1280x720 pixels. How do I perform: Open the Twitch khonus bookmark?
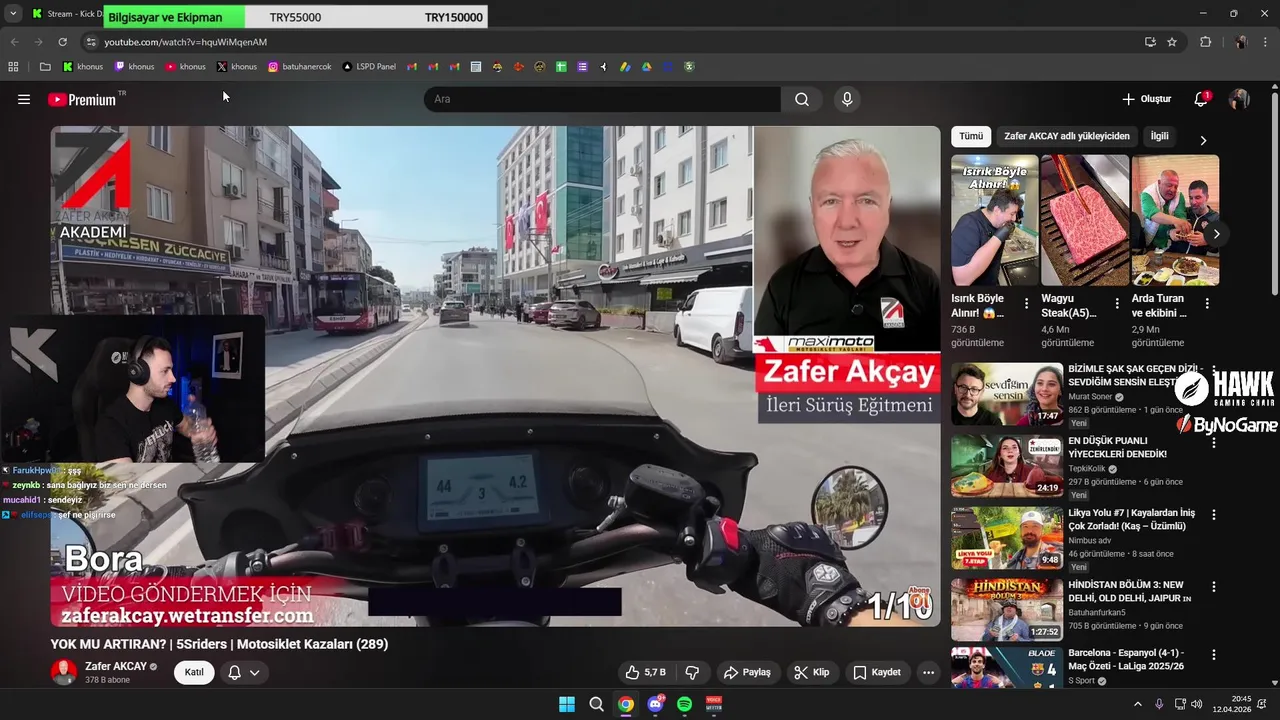[x=134, y=67]
